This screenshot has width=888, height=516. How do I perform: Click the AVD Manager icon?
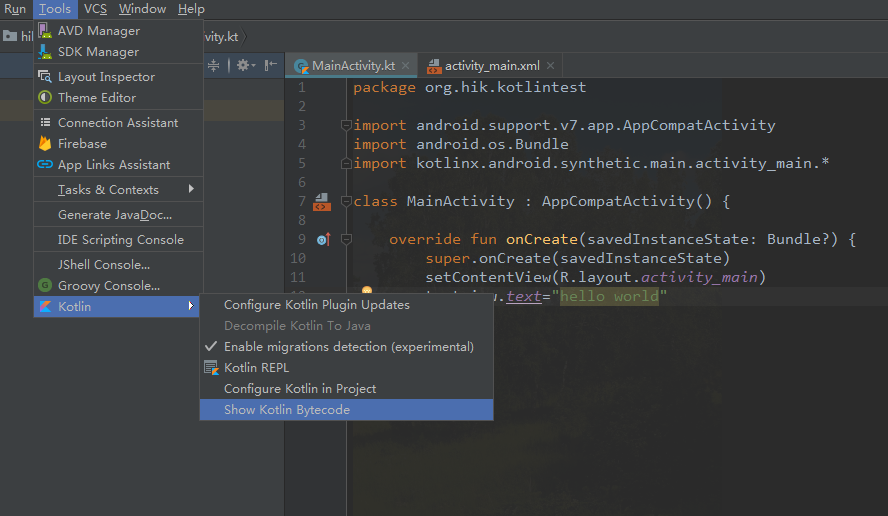[x=45, y=31]
